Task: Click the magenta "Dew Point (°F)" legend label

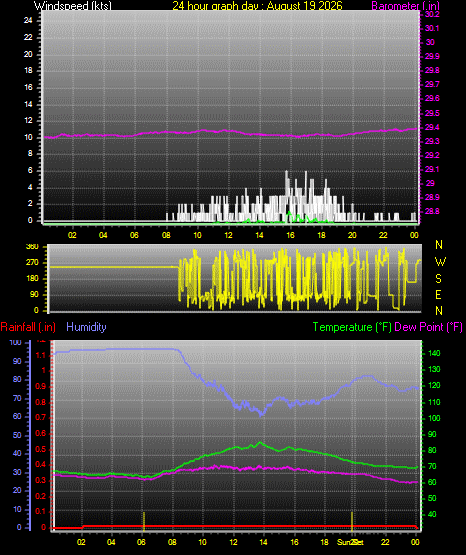Action: [x=428, y=327]
